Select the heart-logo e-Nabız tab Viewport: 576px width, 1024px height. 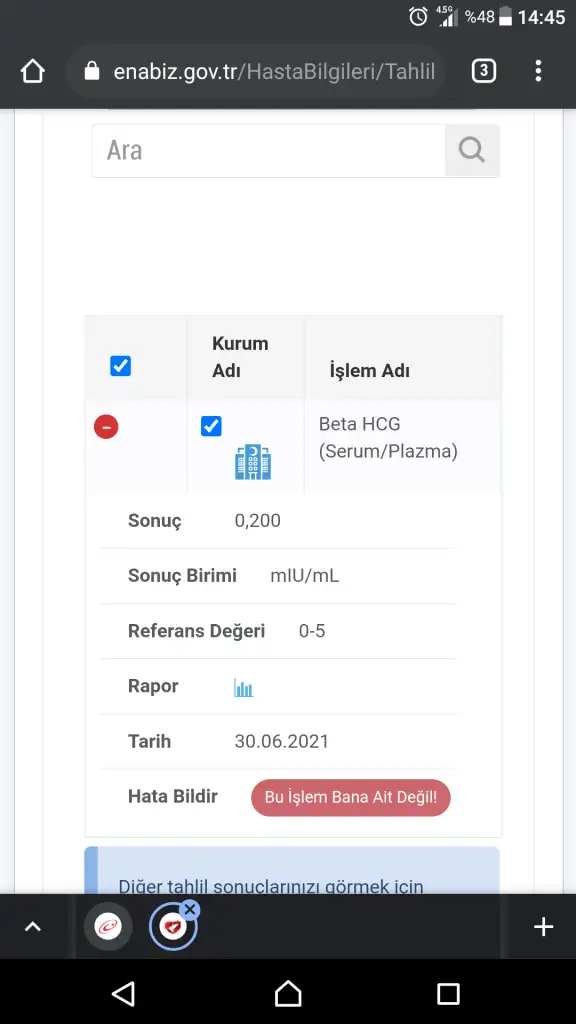pos(173,927)
